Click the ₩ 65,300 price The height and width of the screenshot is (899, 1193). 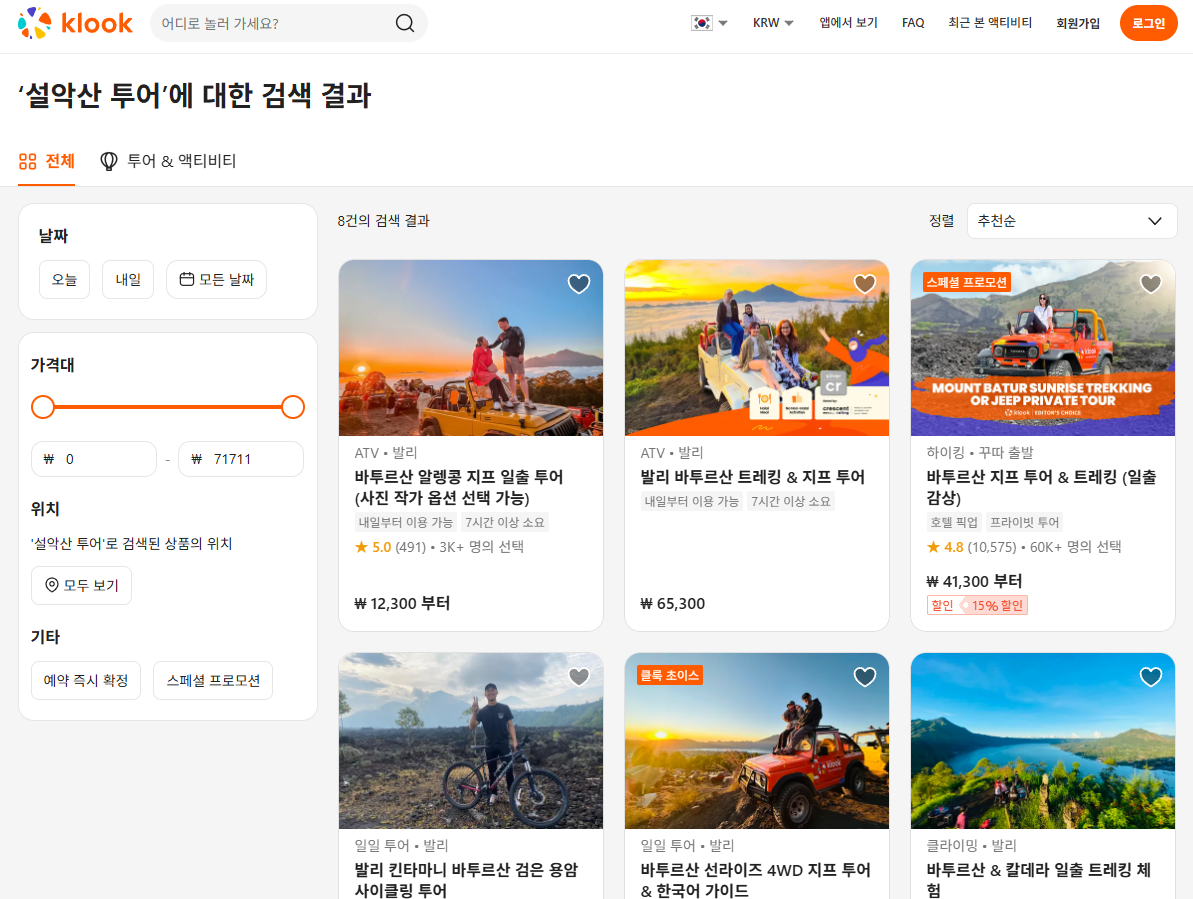coord(673,604)
